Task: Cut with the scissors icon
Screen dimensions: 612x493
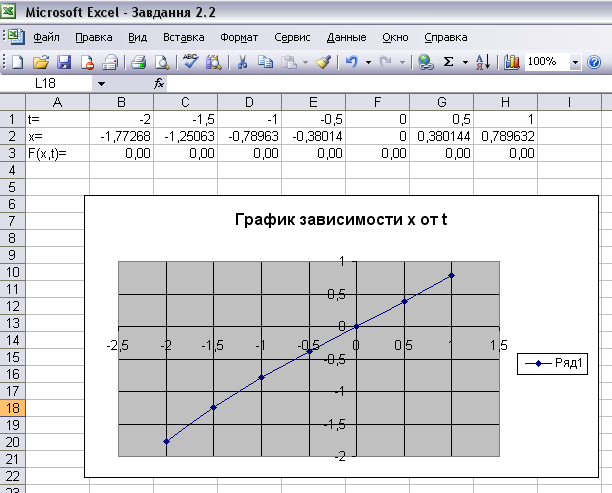Action: 242,62
